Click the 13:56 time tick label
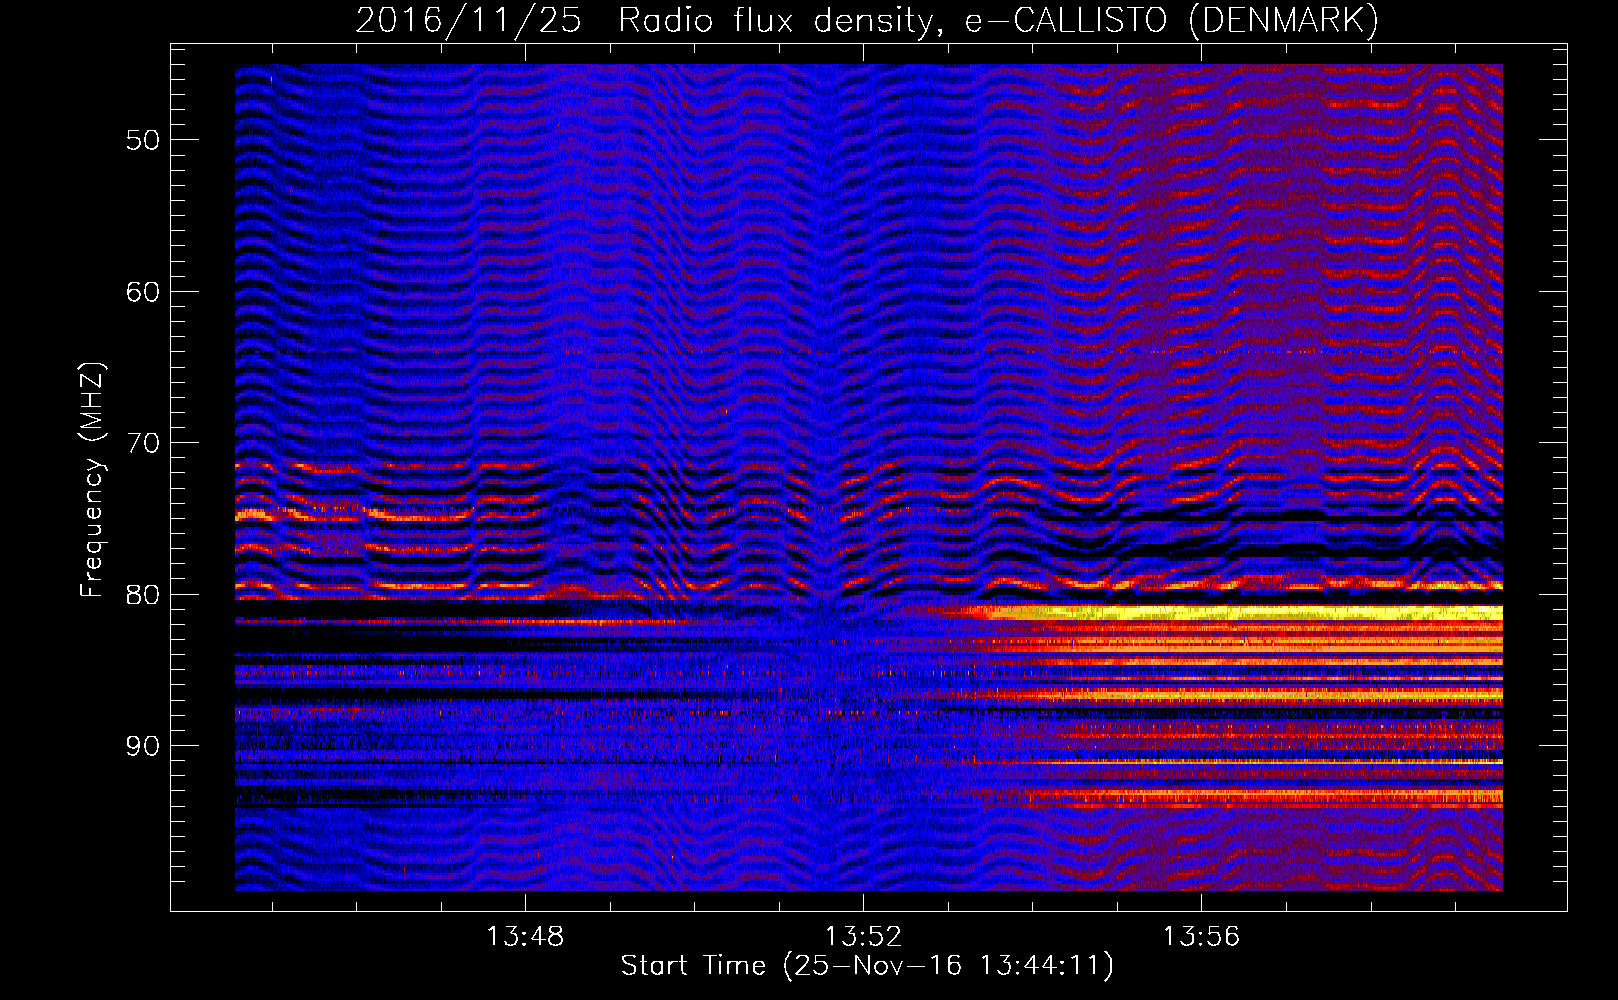This screenshot has height=1000, width=1618. point(1200,936)
